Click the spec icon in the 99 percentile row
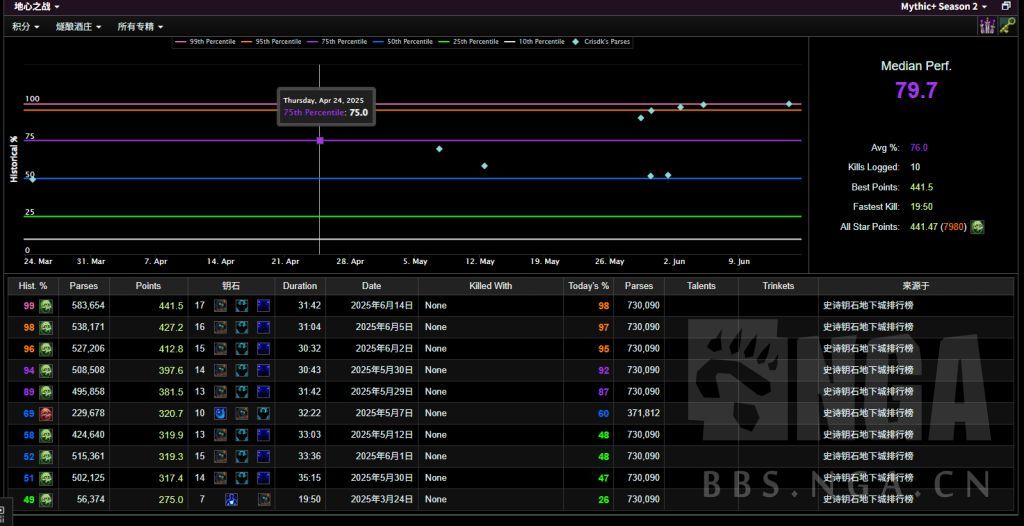1024x526 pixels. [x=46, y=306]
